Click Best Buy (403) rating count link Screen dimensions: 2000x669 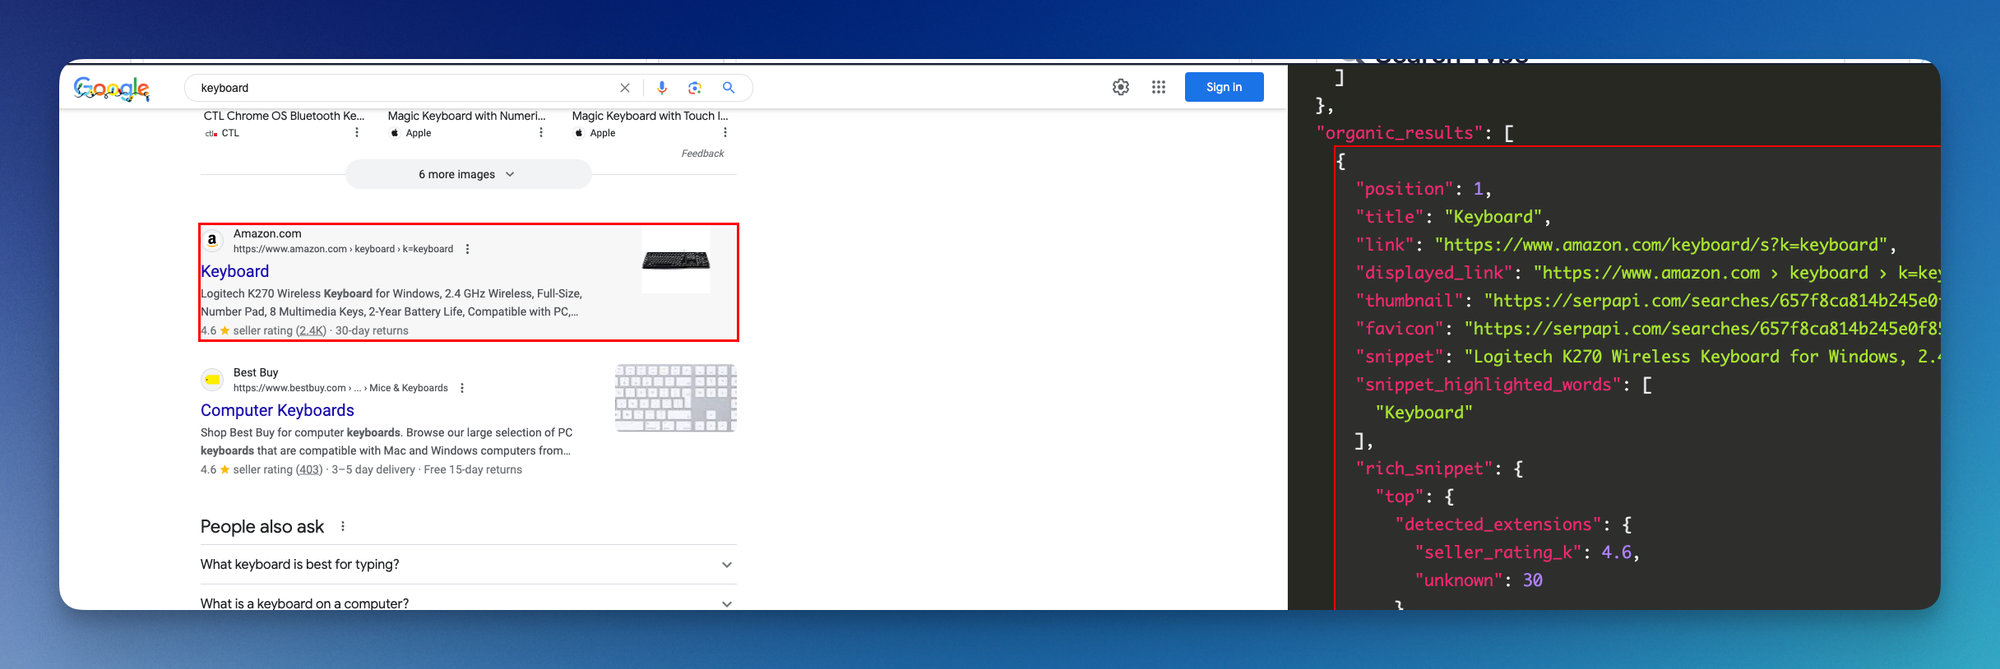309,470
